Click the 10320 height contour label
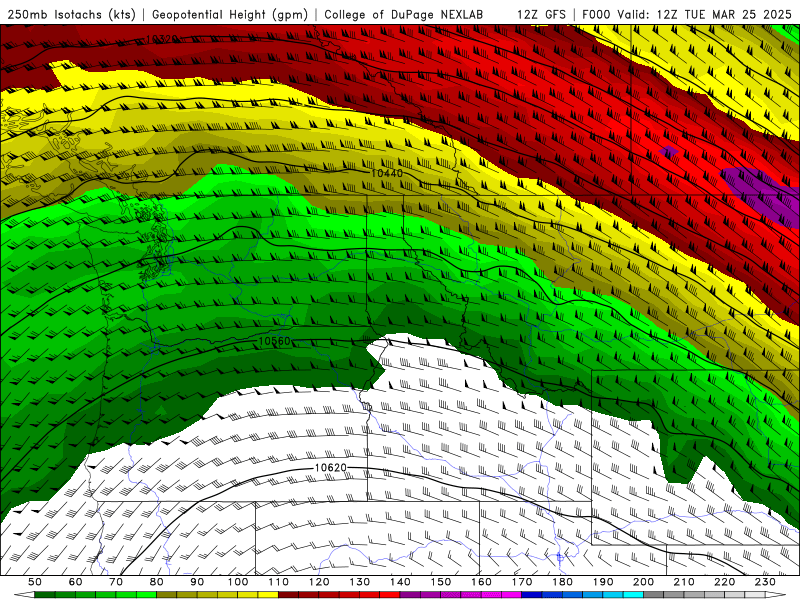 click(162, 39)
